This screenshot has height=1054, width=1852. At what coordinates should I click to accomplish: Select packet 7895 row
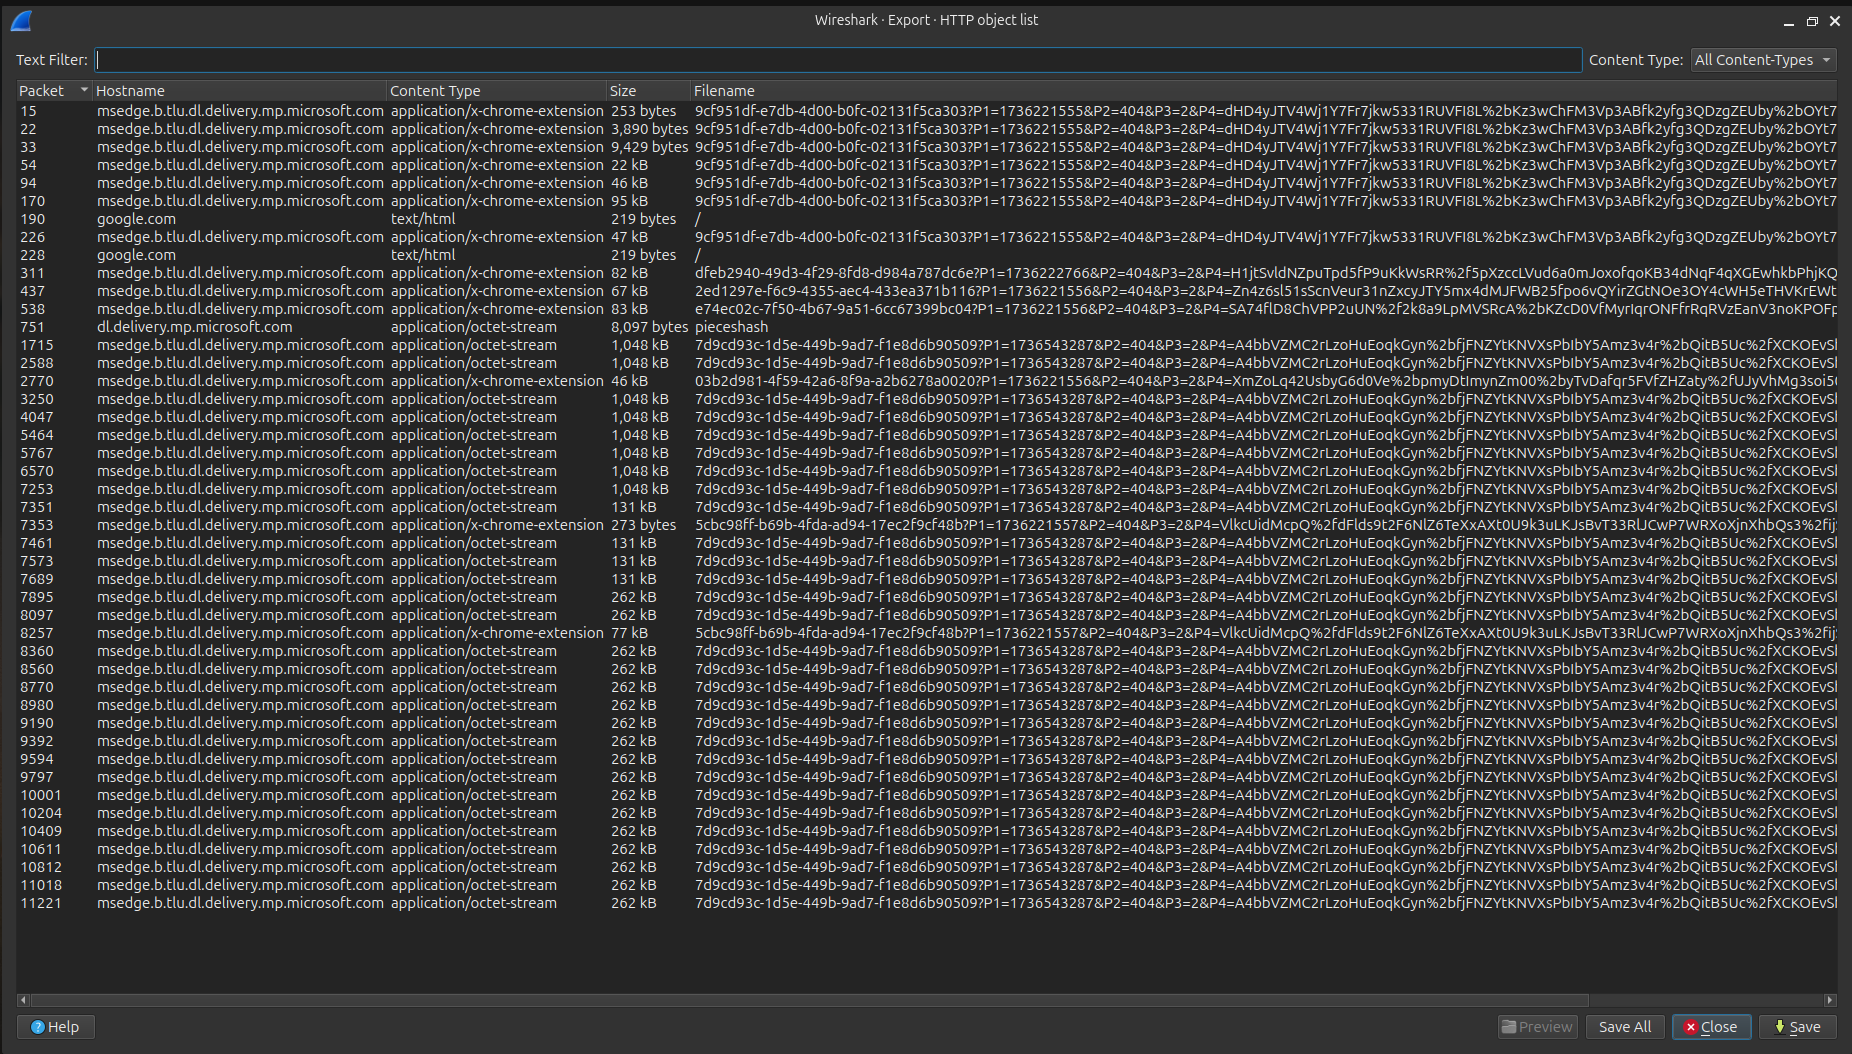tap(927, 597)
